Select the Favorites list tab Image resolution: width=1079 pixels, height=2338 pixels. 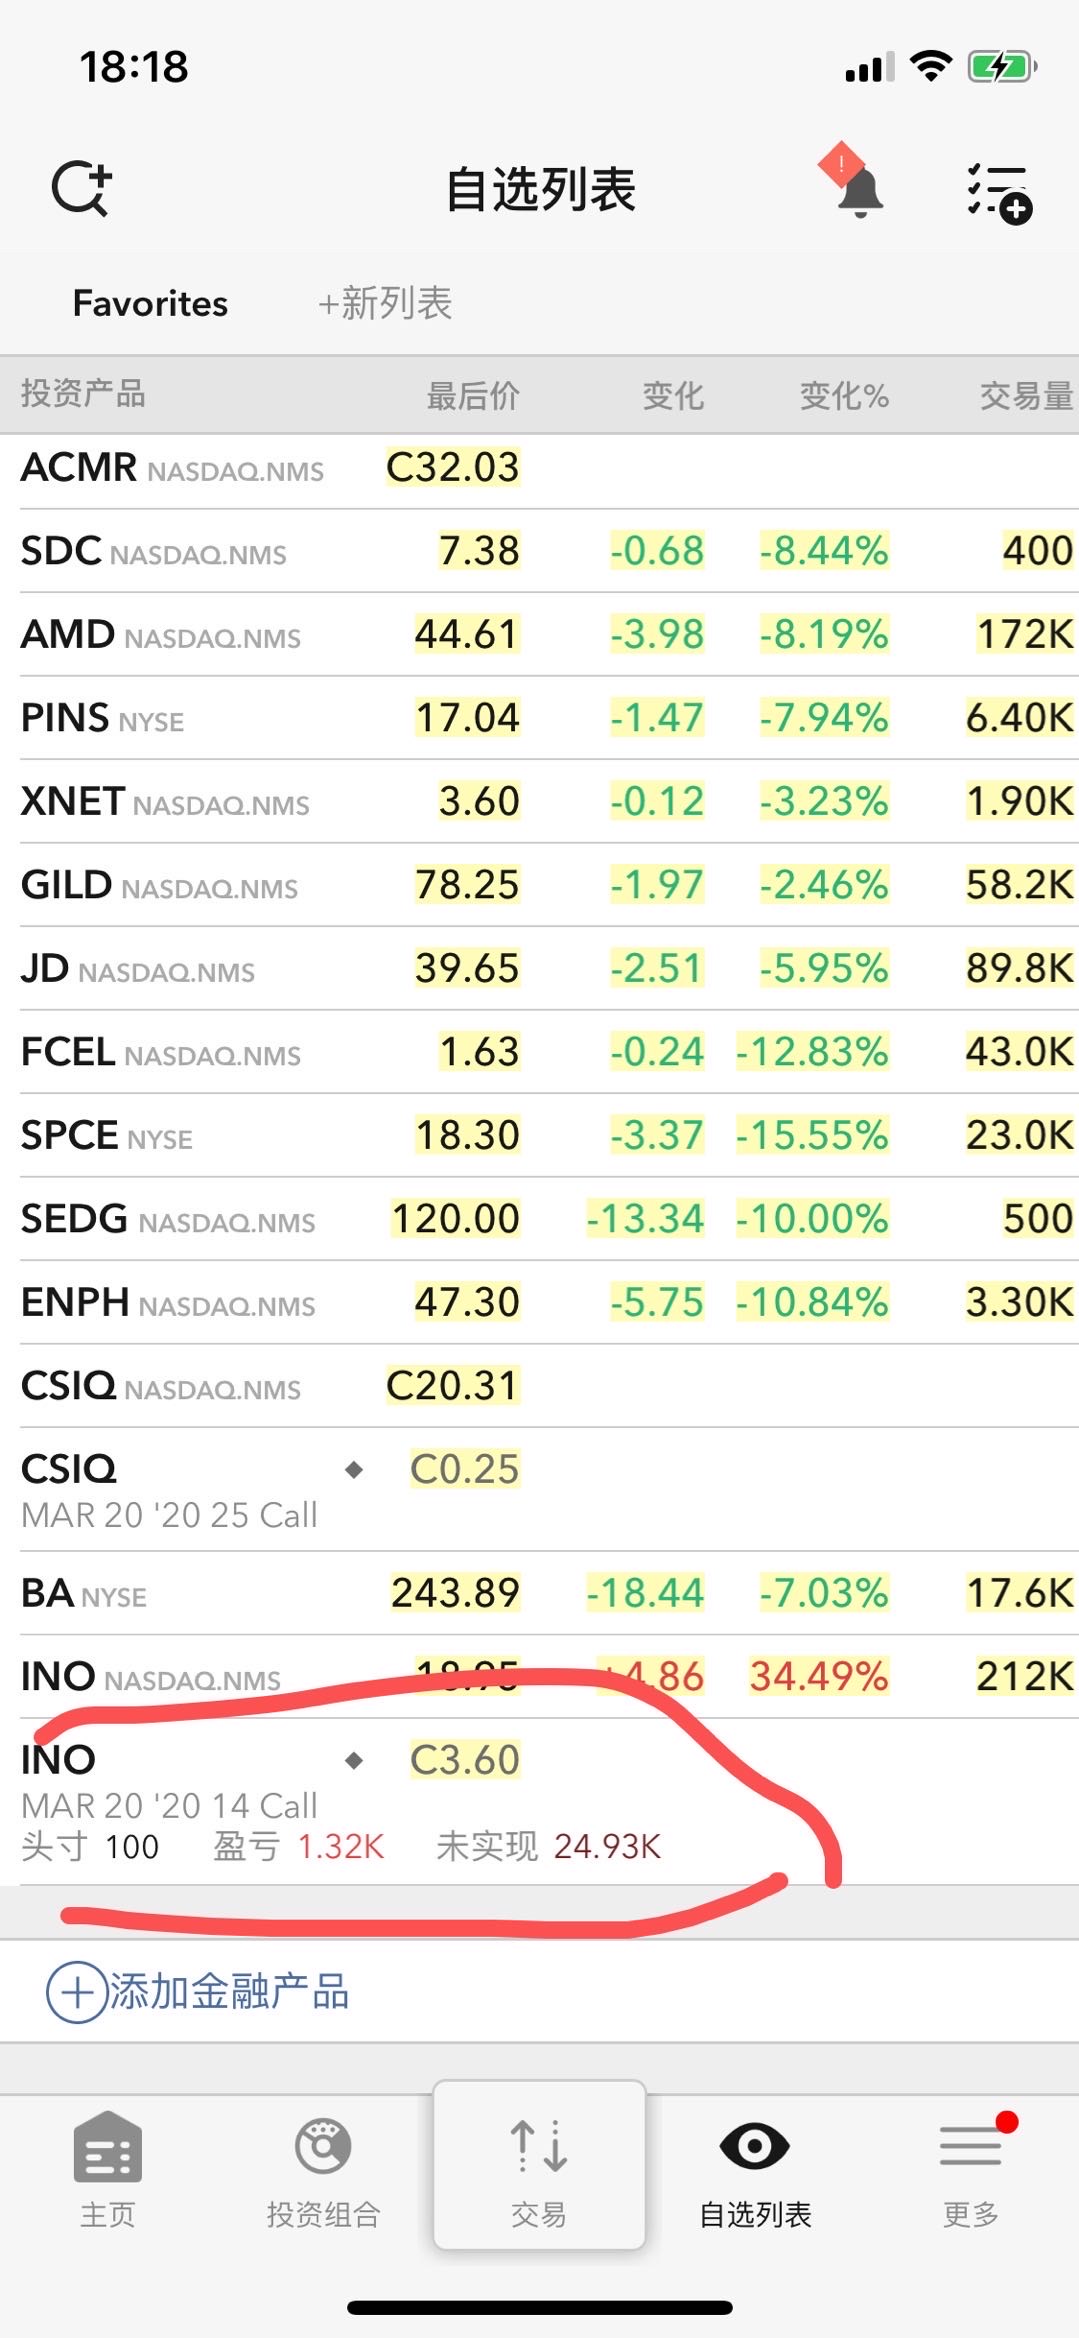150,303
